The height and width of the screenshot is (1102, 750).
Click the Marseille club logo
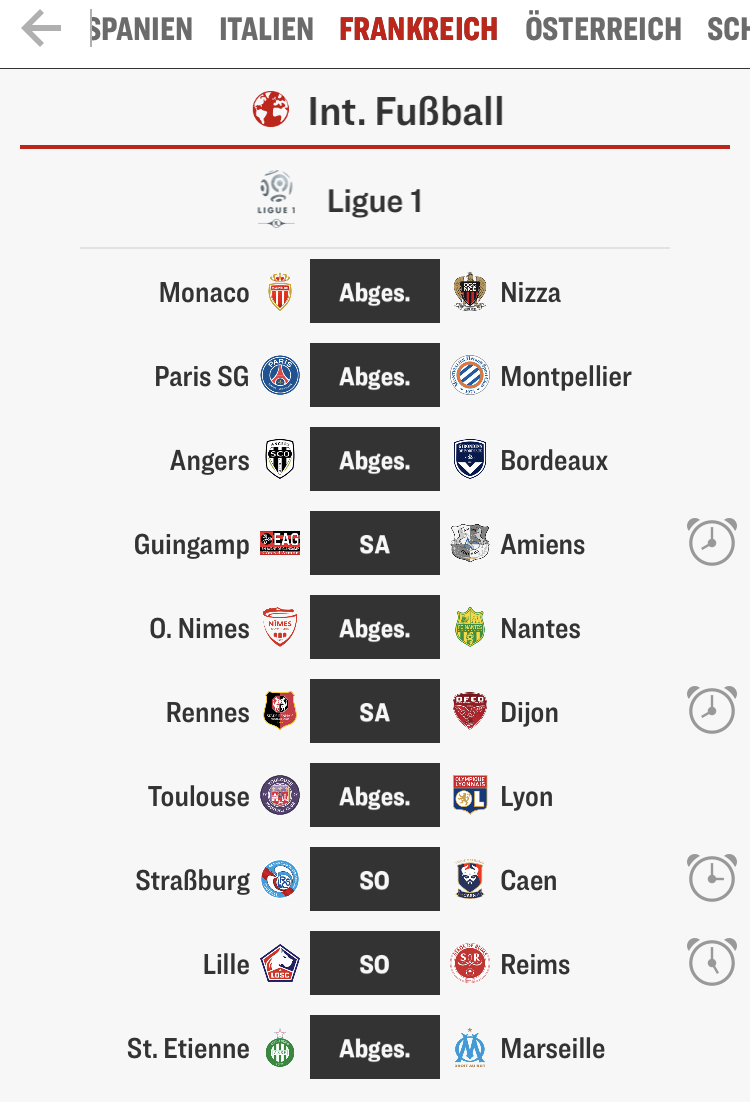point(470,1048)
